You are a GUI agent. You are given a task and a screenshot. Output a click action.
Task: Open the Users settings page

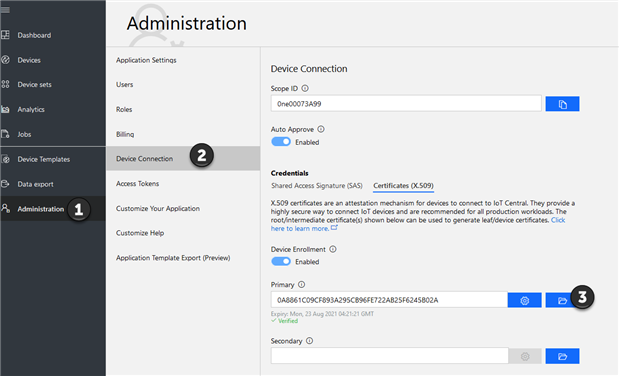[x=124, y=85]
